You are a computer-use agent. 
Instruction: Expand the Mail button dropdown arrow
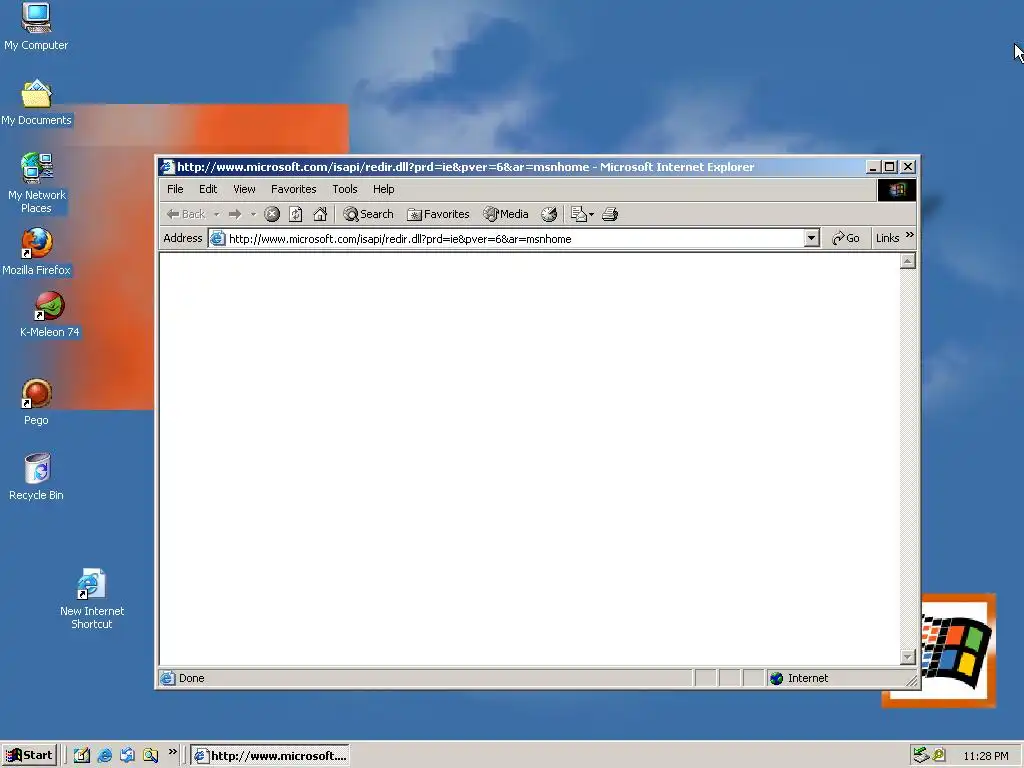coord(592,214)
